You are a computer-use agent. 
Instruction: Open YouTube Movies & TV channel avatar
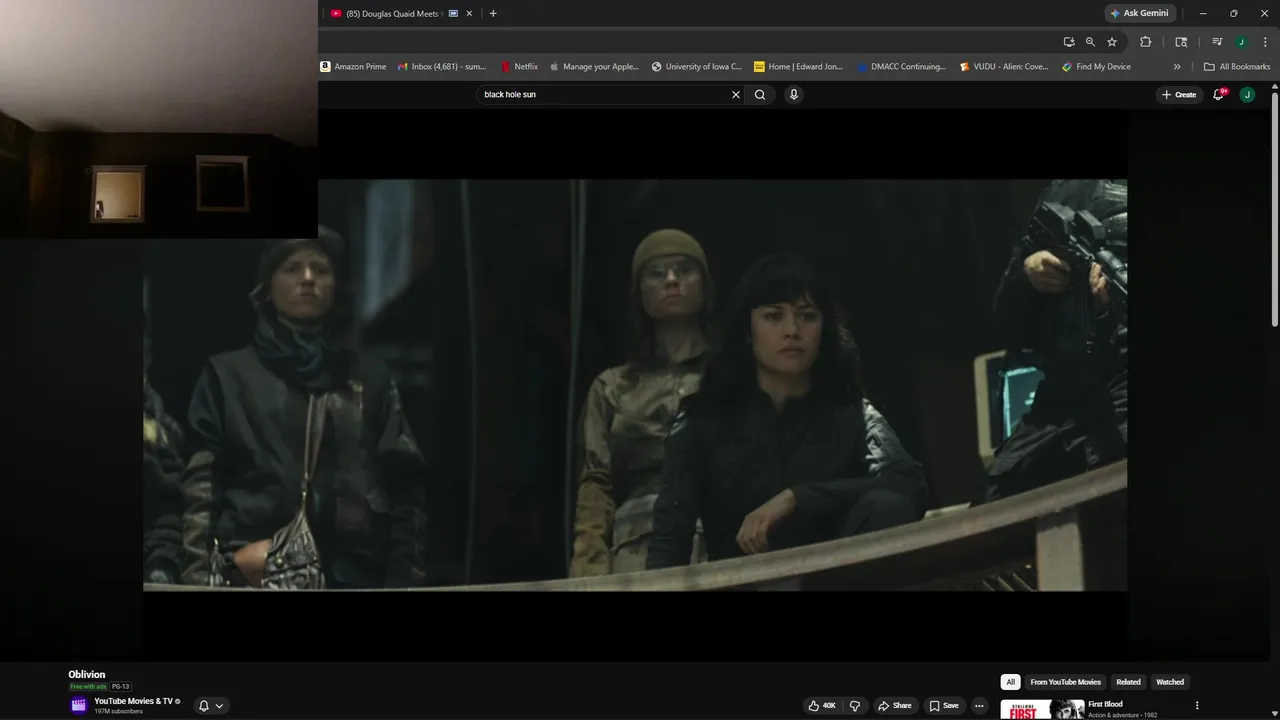[79, 705]
